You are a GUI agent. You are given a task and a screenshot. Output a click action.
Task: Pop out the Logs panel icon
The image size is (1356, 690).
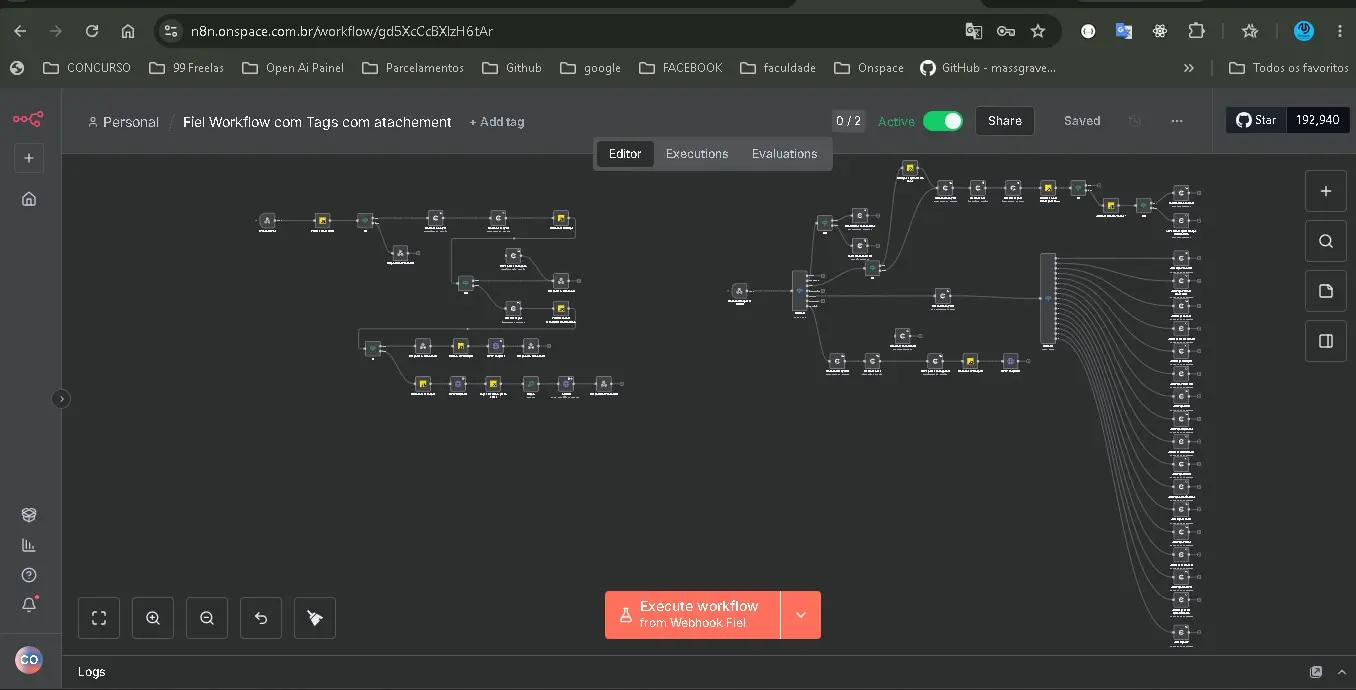1316,672
